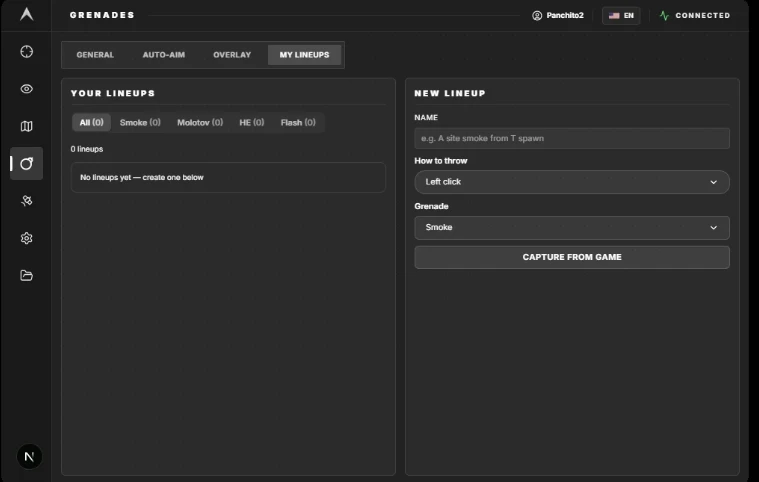This screenshot has width=759, height=482.
Task: Filter lineups by Flash (0)
Action: coord(298,122)
